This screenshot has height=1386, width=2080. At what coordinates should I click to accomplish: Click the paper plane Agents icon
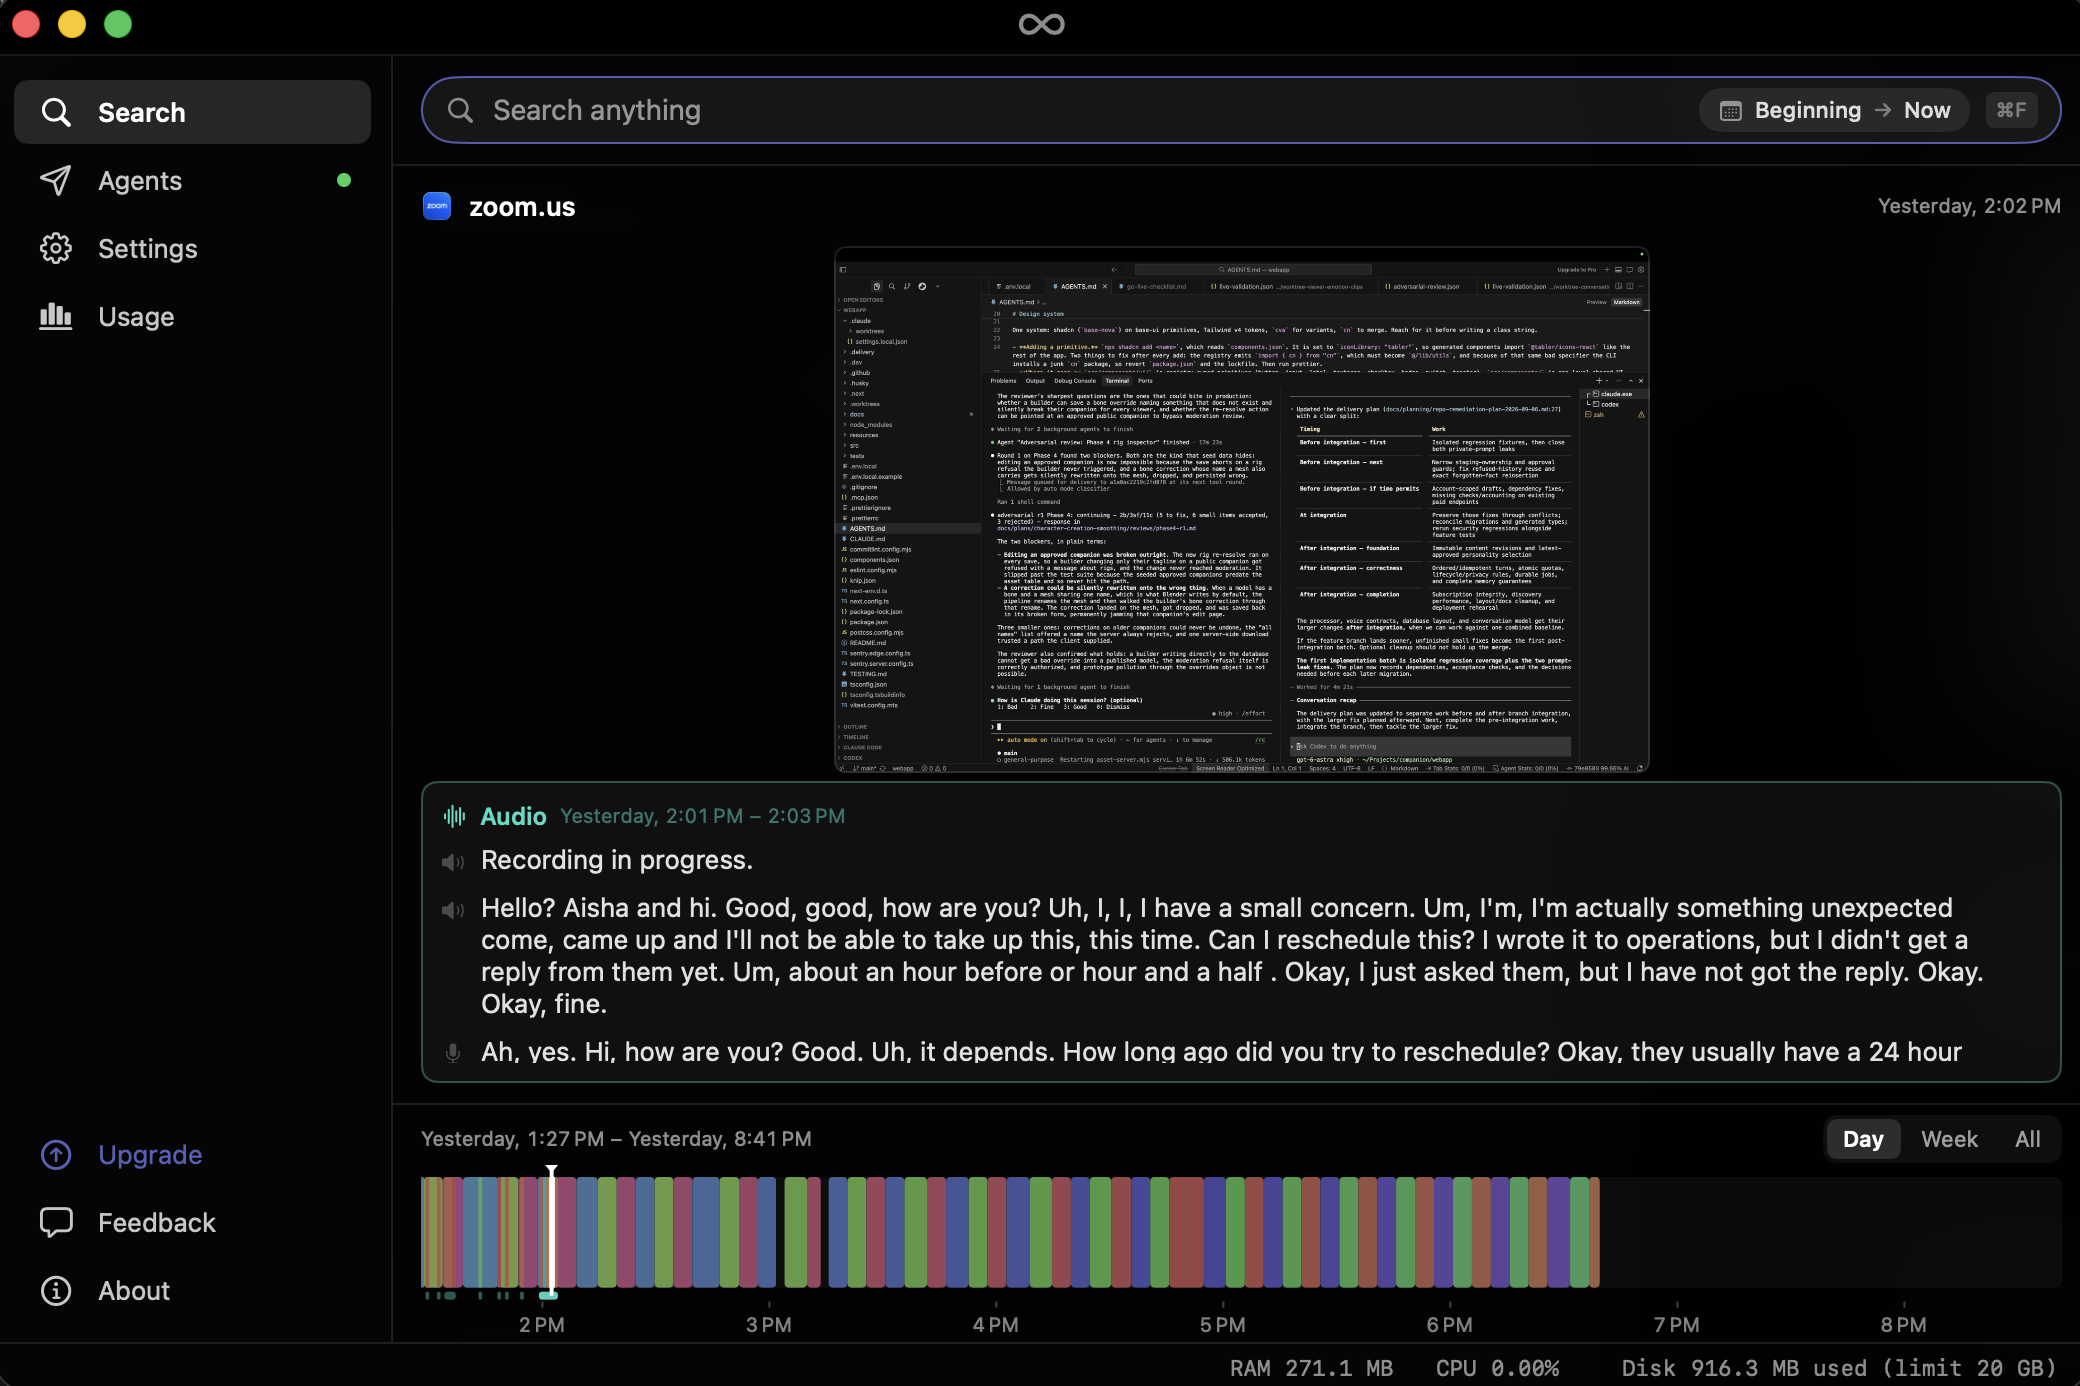point(56,180)
